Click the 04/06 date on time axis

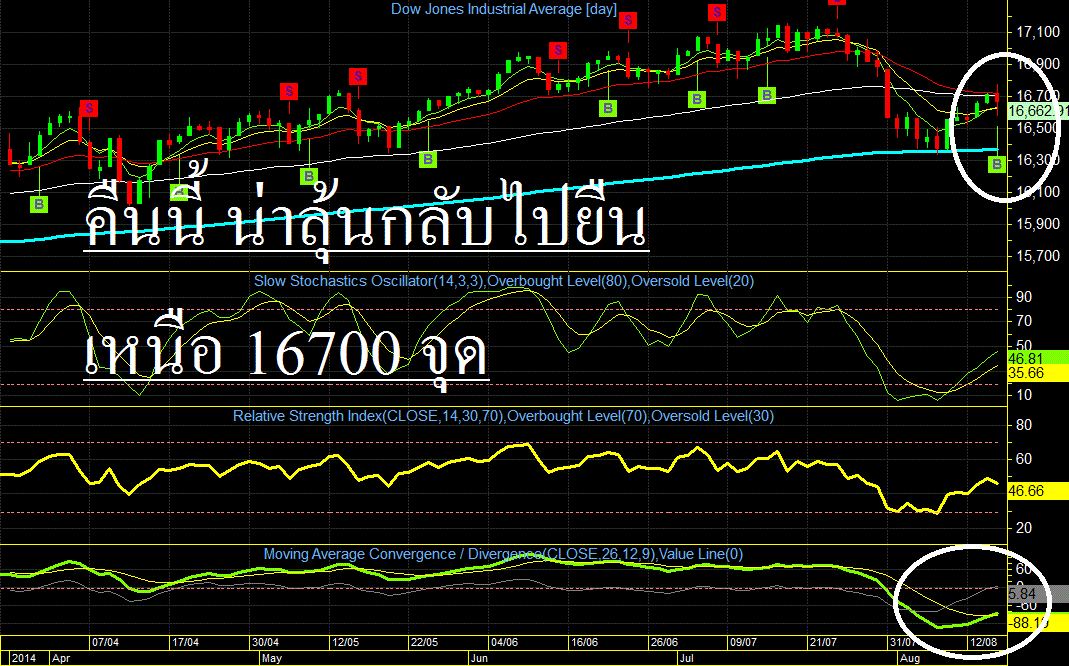pos(505,642)
